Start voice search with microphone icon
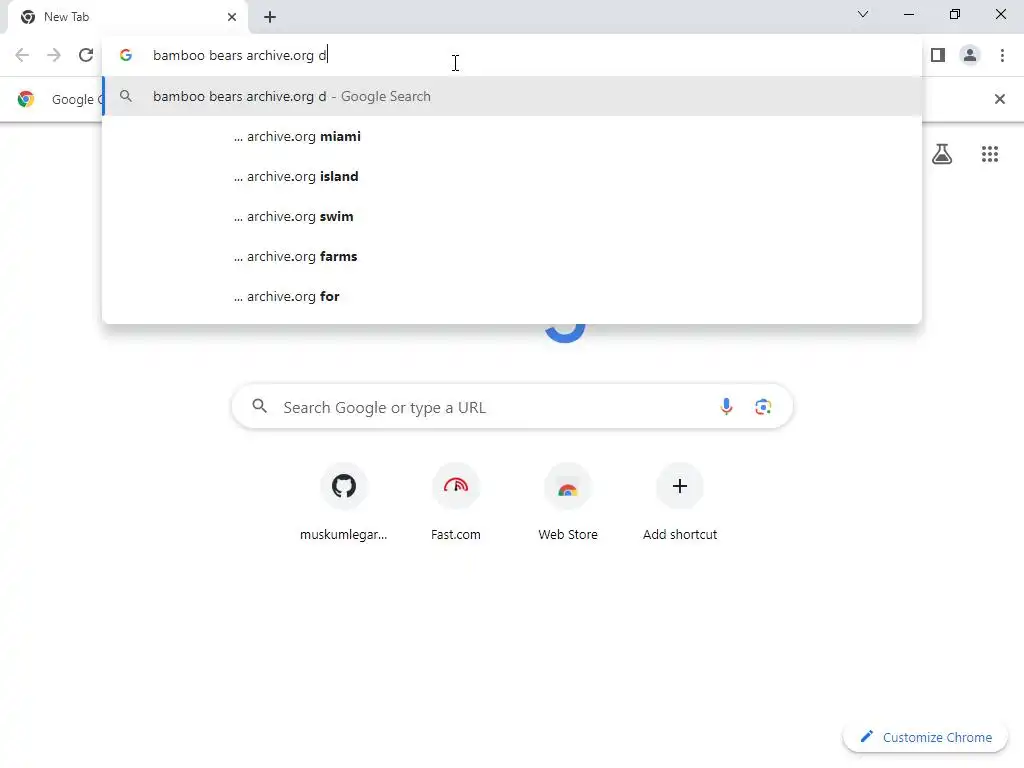This screenshot has height=768, width=1024. tap(726, 406)
